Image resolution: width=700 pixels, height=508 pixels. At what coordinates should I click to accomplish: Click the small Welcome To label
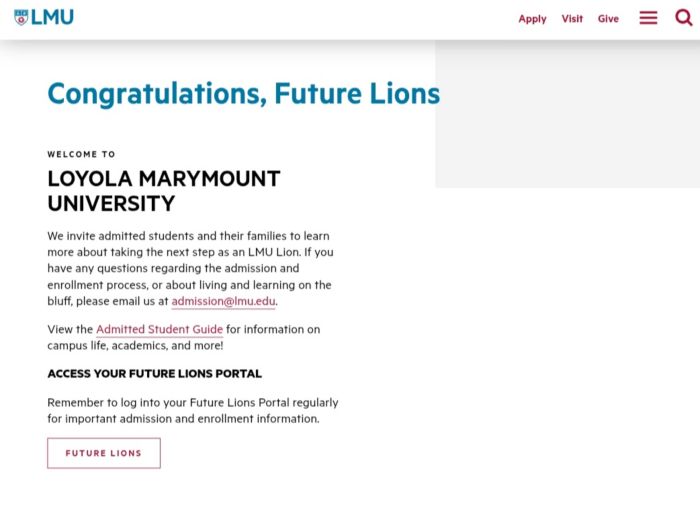point(81,154)
